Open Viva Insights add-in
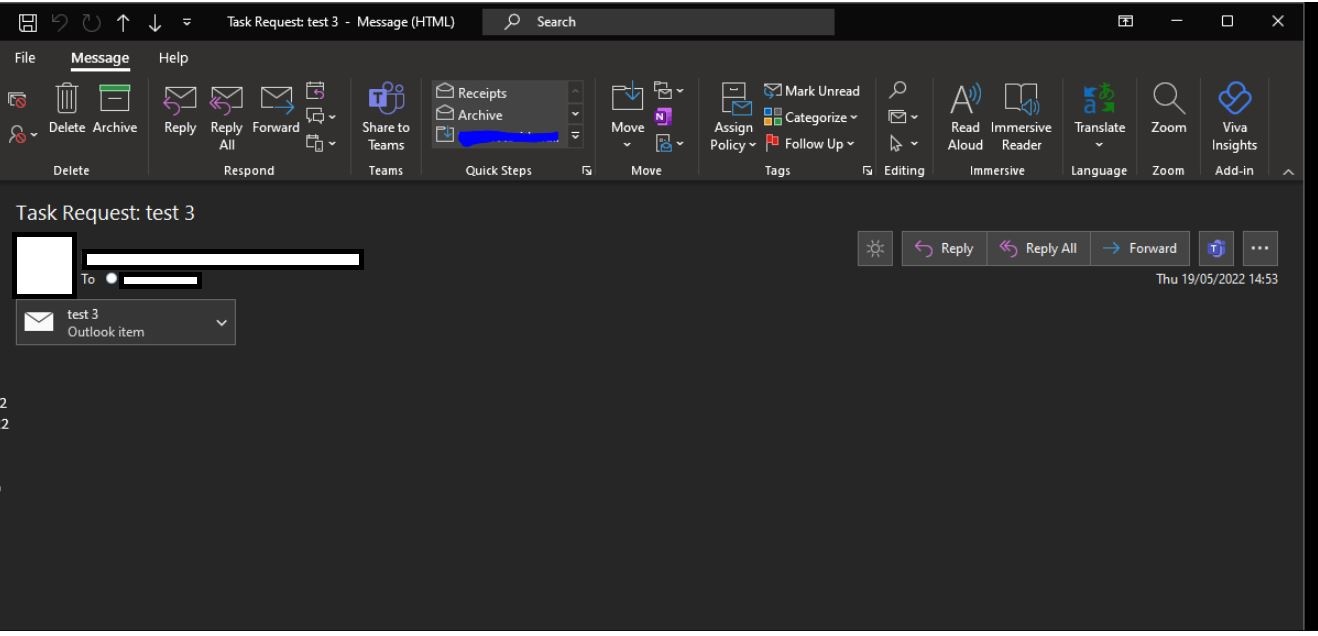Image resolution: width=1318 pixels, height=636 pixels. 1235,117
